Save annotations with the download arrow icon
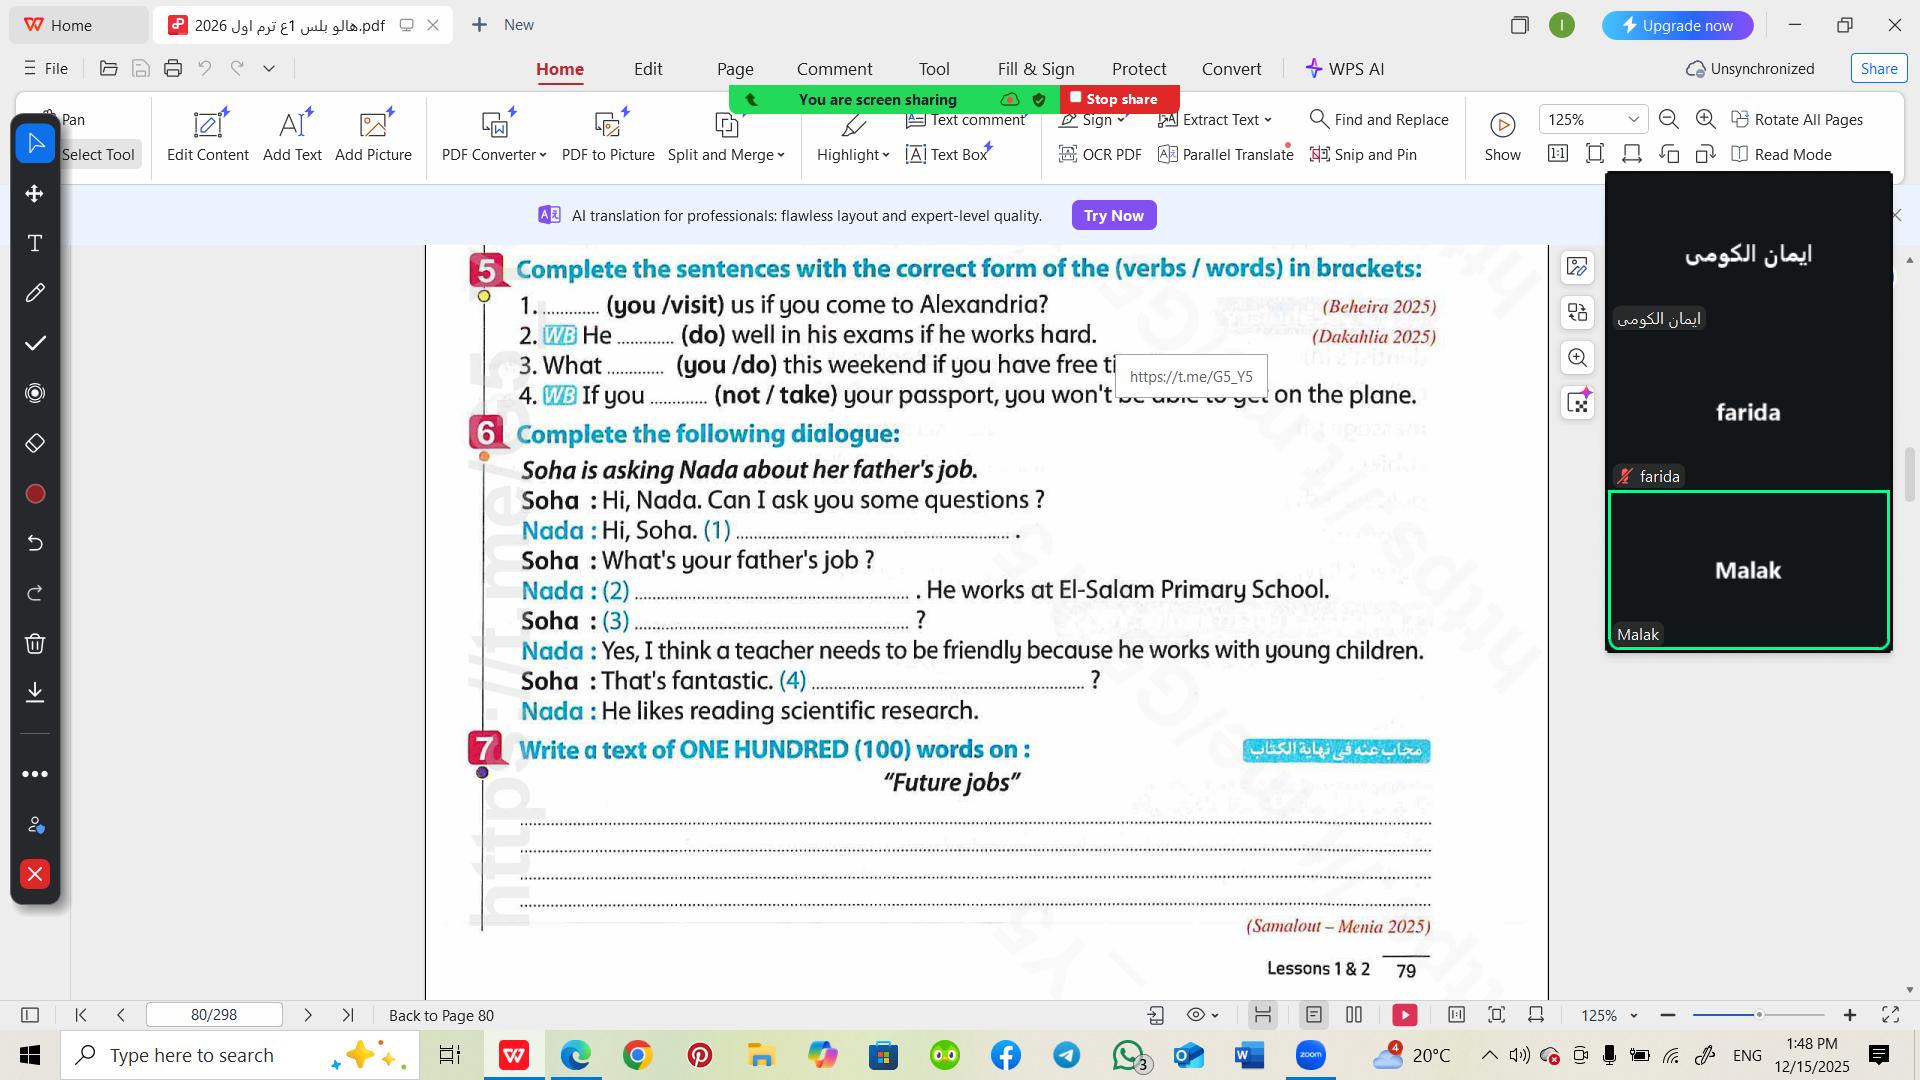Image resolution: width=1920 pixels, height=1080 pixels. [x=35, y=692]
